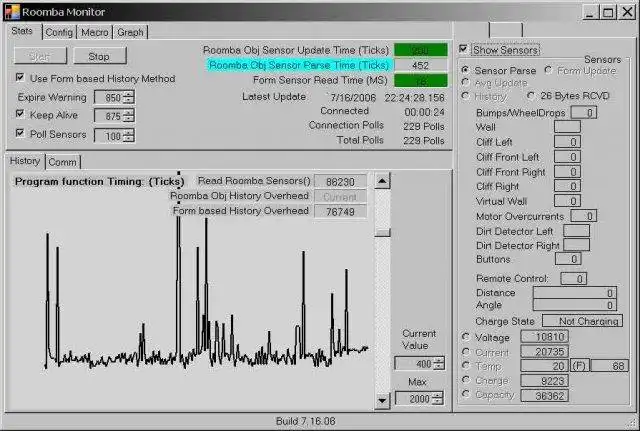This screenshot has width=640, height=431.
Task: Switch to the Stats tab
Action: tap(22, 31)
